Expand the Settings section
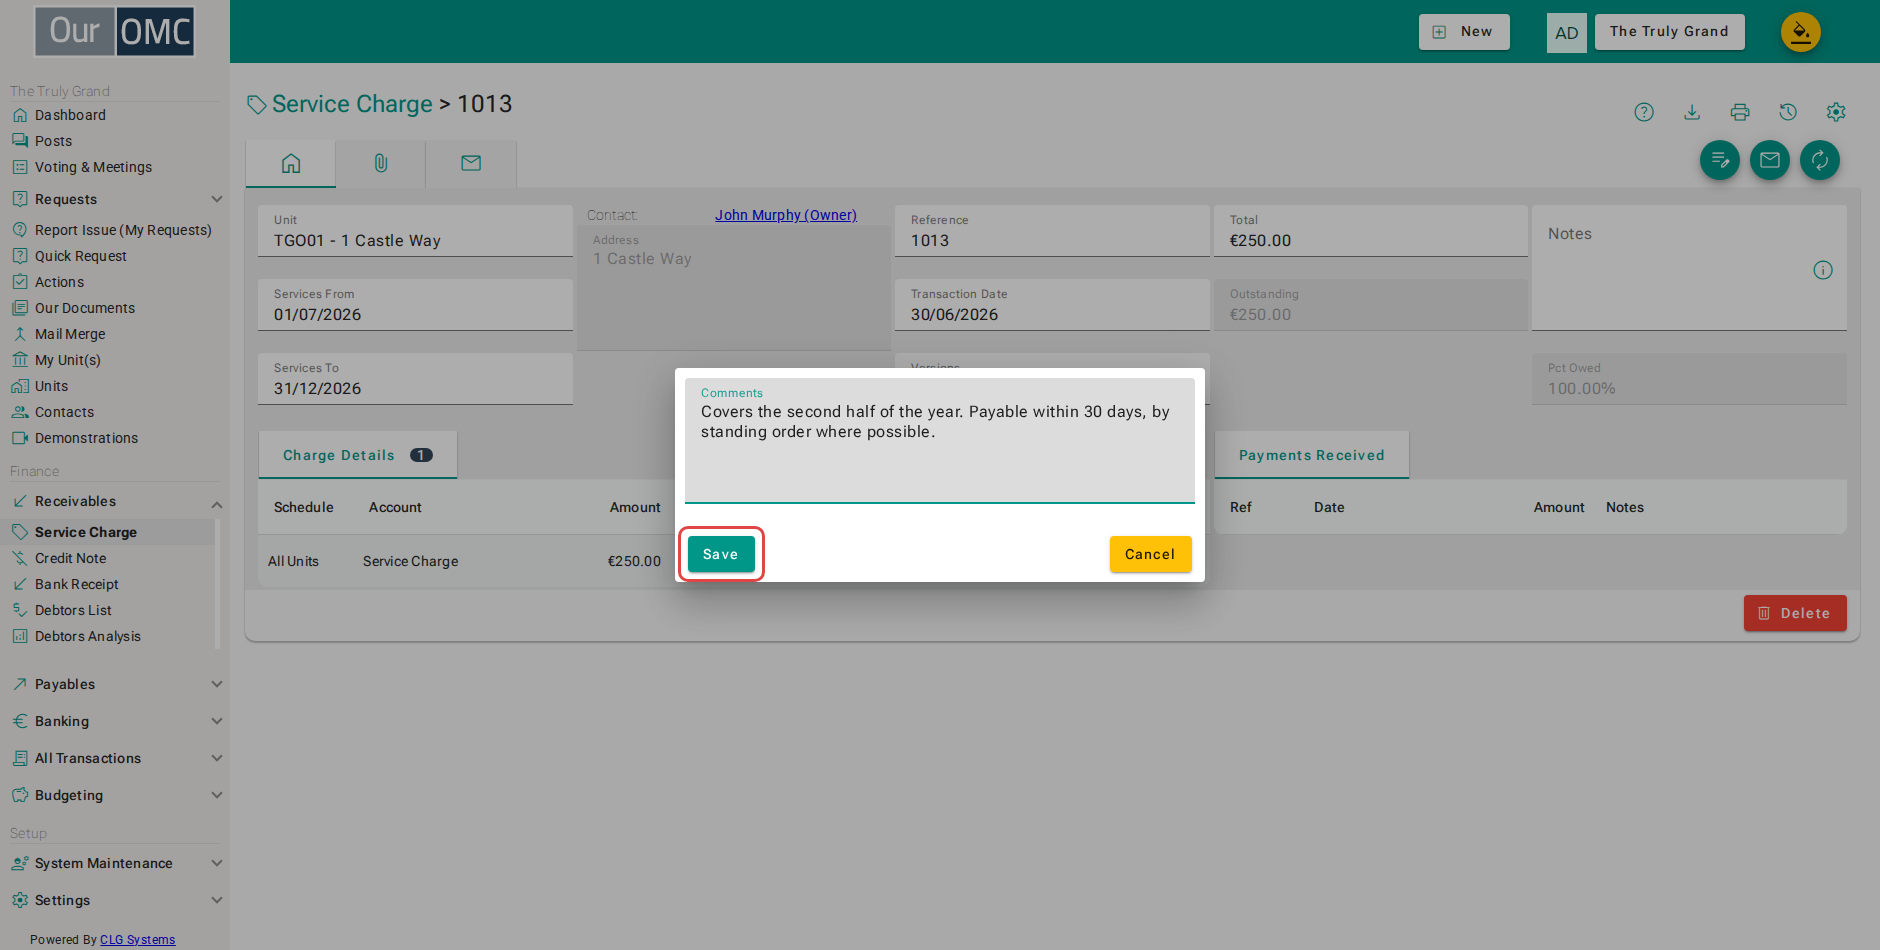This screenshot has width=1880, height=950. (x=115, y=900)
